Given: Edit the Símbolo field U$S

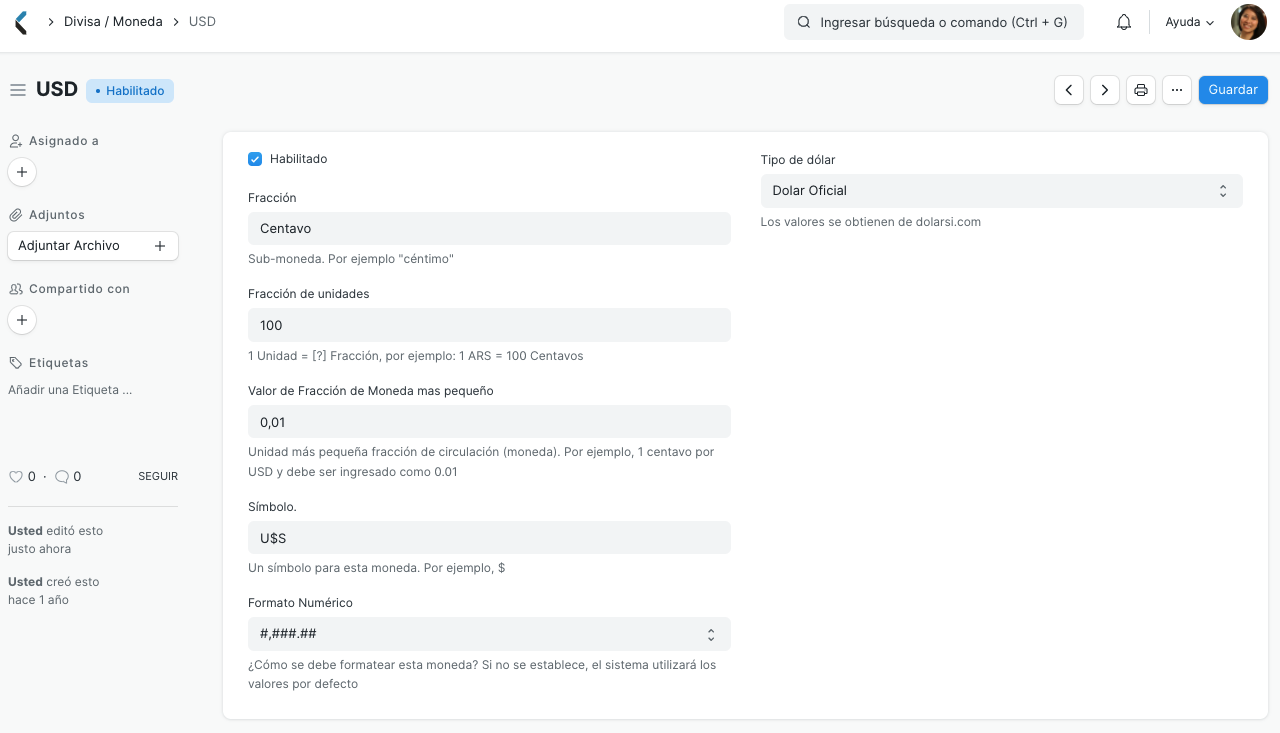Looking at the screenshot, I should [x=489, y=538].
